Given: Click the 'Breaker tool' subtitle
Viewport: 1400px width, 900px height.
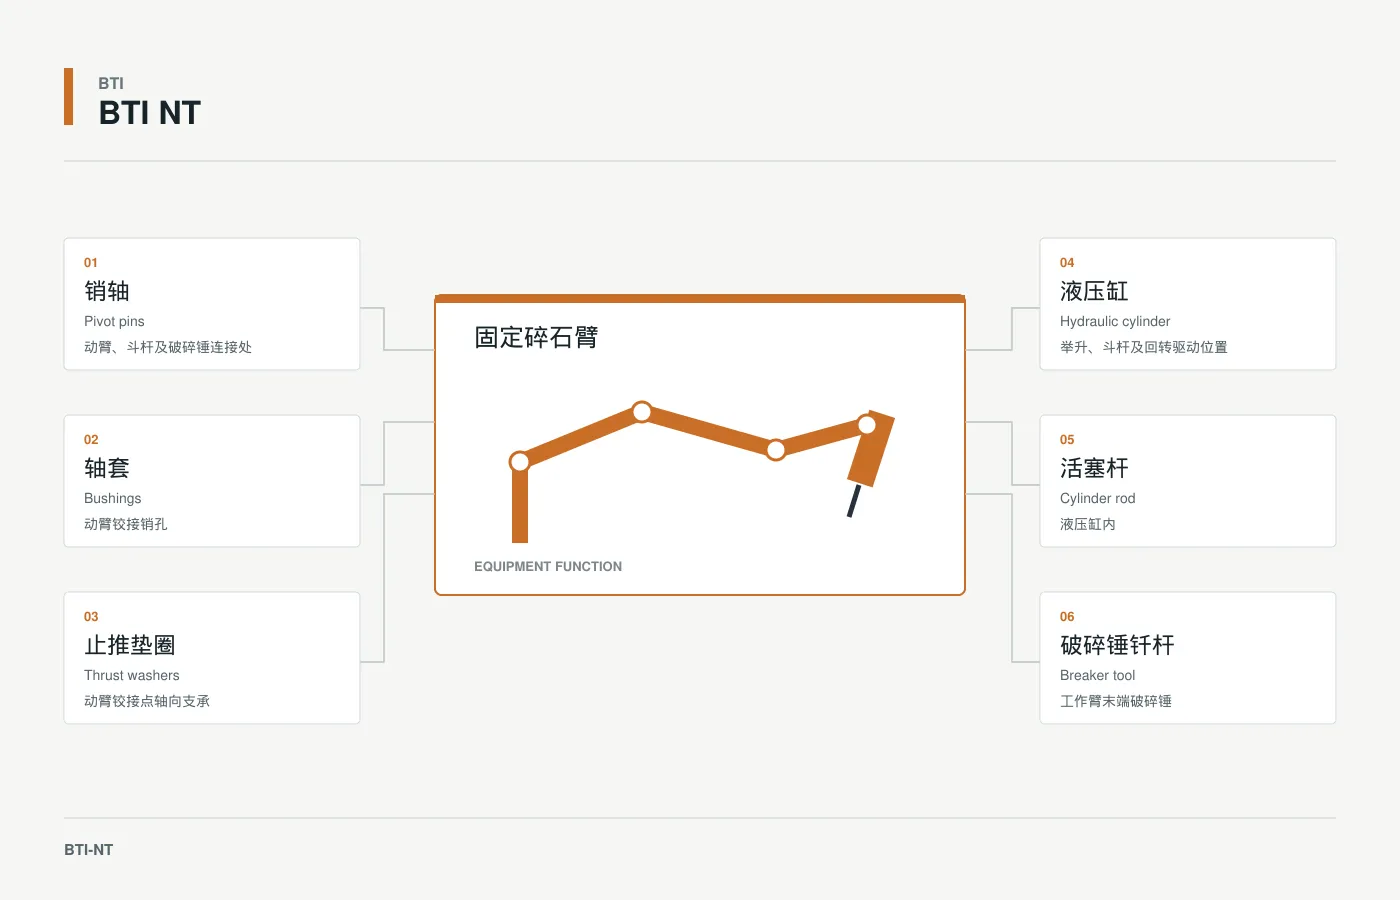Looking at the screenshot, I should (1098, 675).
